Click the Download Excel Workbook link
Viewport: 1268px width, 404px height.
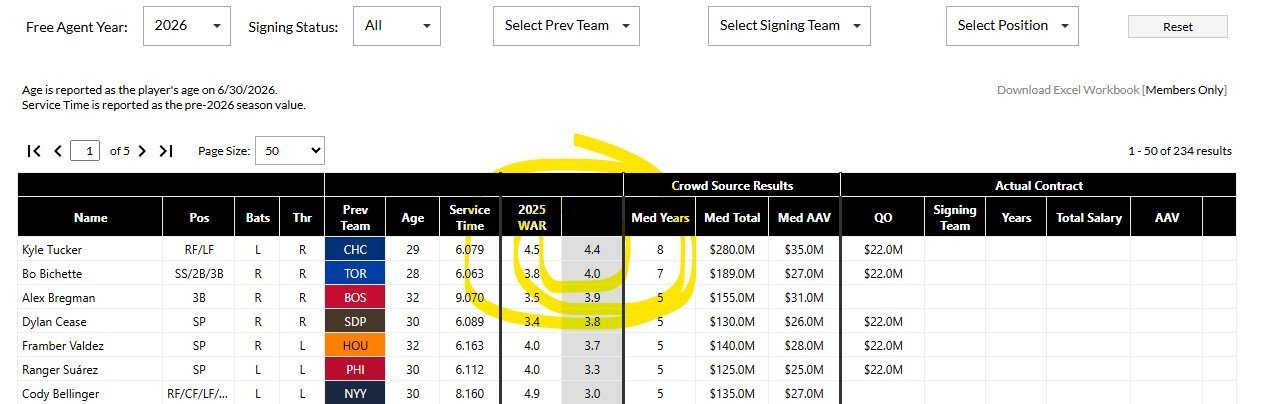tap(1067, 90)
